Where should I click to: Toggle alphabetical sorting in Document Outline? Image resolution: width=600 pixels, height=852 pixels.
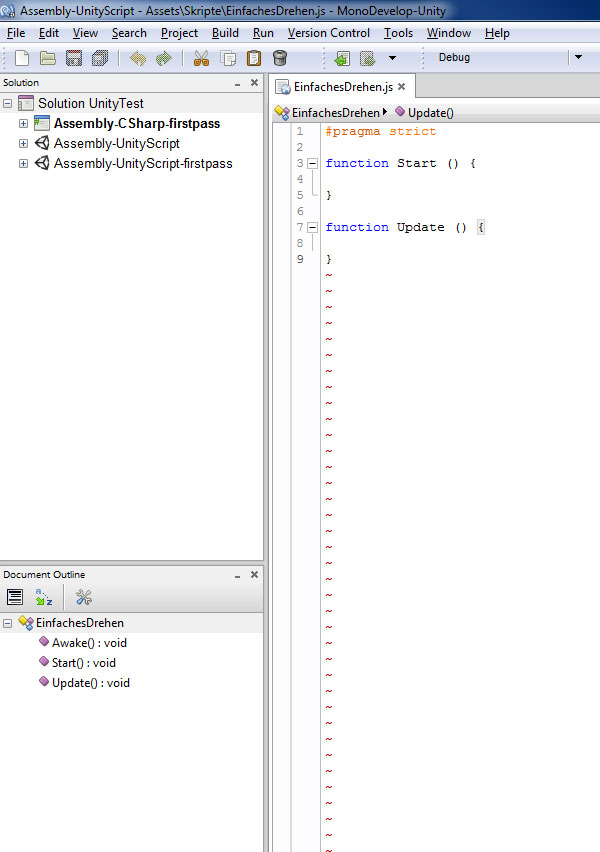[43, 597]
